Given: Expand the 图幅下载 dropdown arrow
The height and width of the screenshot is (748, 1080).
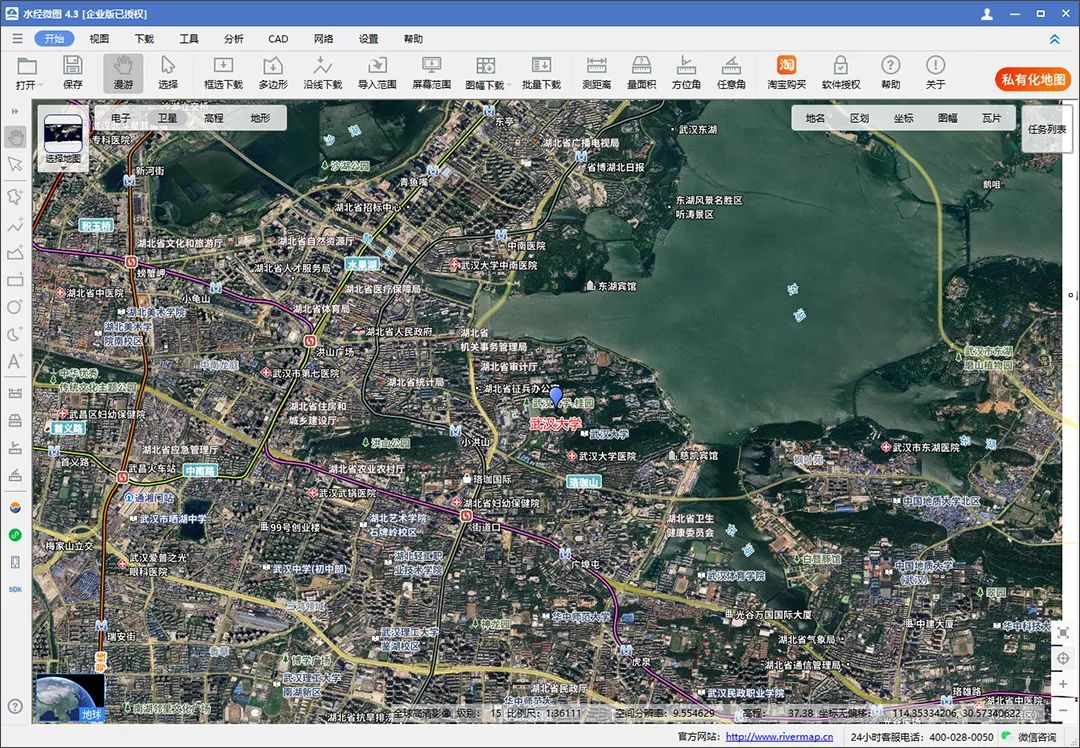Looking at the screenshot, I should (508, 85).
